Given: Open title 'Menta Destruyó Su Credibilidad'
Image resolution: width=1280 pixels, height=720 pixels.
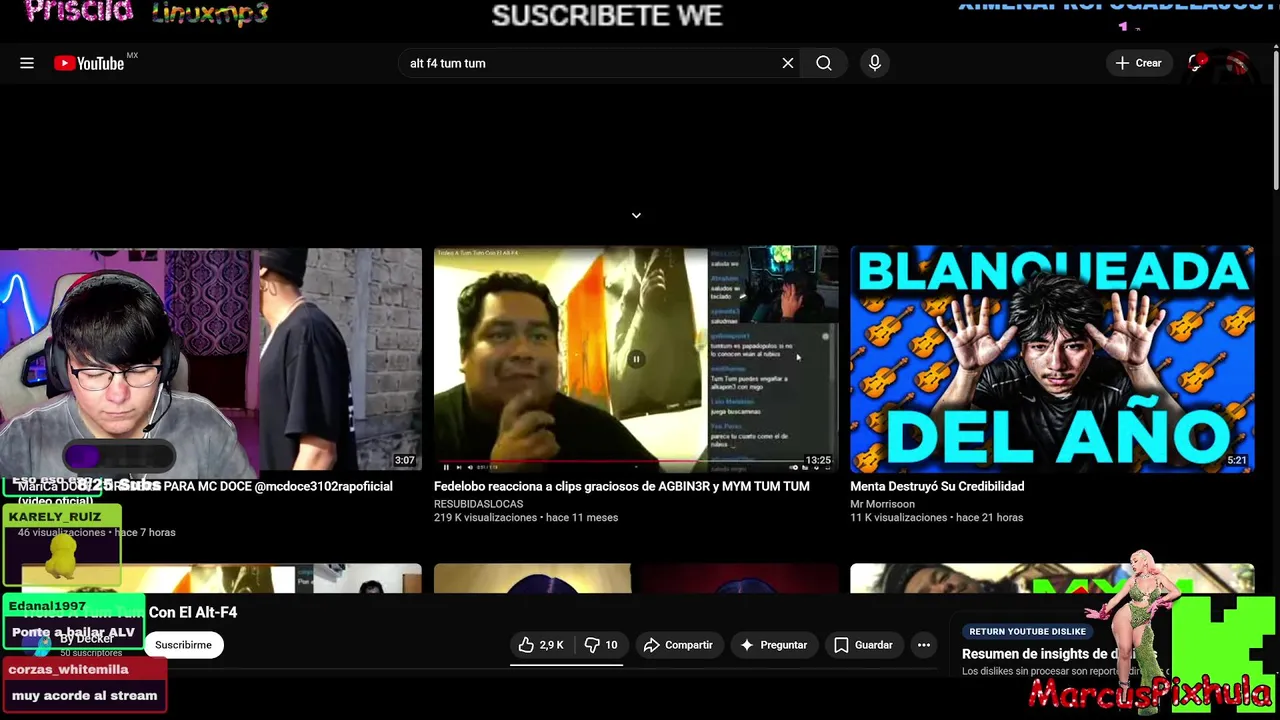Looking at the screenshot, I should pyautogui.click(x=937, y=486).
